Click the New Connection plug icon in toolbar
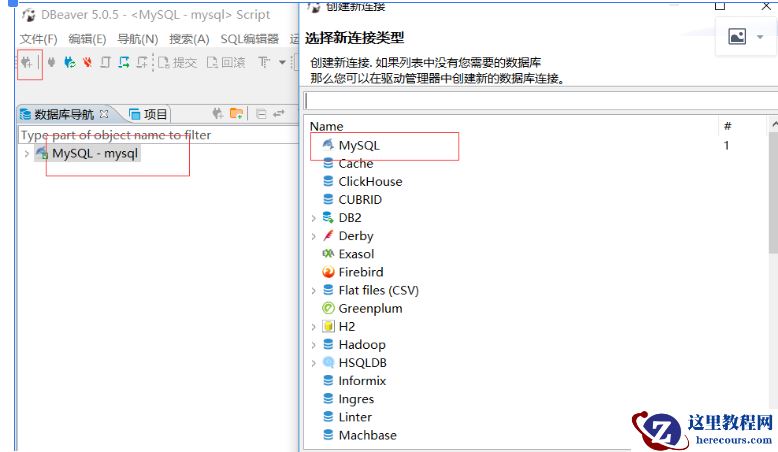The height and width of the screenshot is (452, 778). [x=26, y=63]
